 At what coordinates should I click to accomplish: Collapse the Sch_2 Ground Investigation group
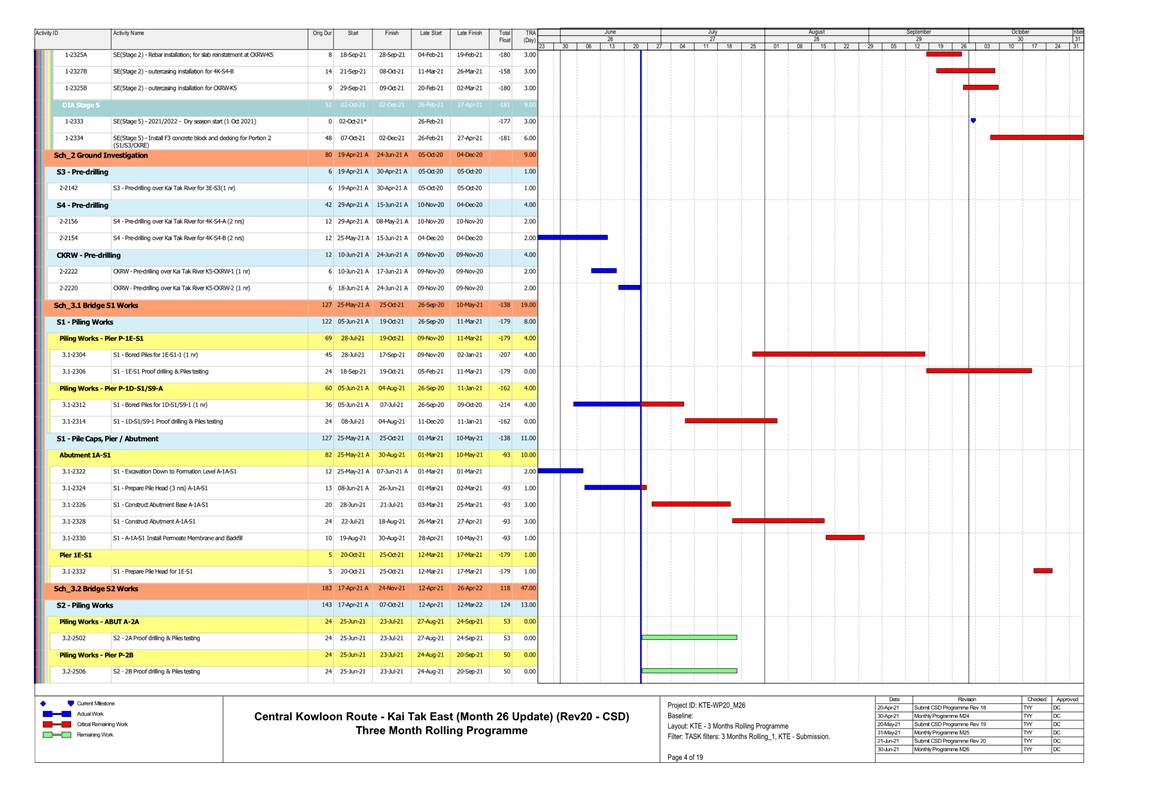(x=100, y=155)
